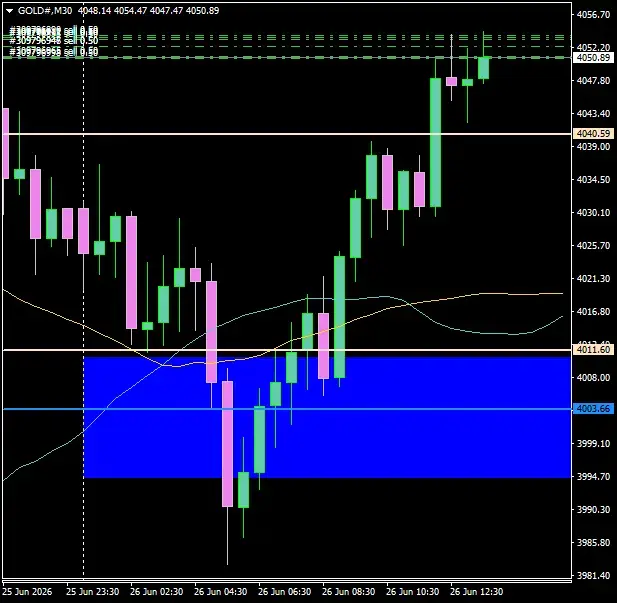This screenshot has width=617, height=603.
Task: Click the time label 26 Jun 02:30
Action: tap(157, 592)
